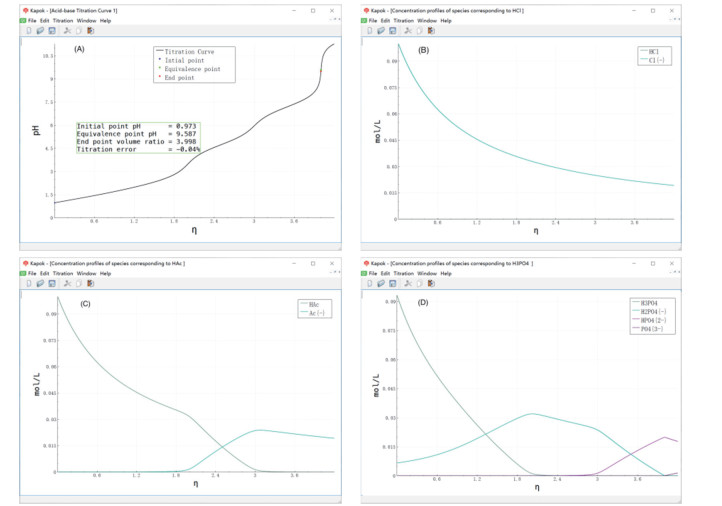Click Open icon in HAc profiles window toolbar
The height and width of the screenshot is (506, 722).
click(40, 283)
